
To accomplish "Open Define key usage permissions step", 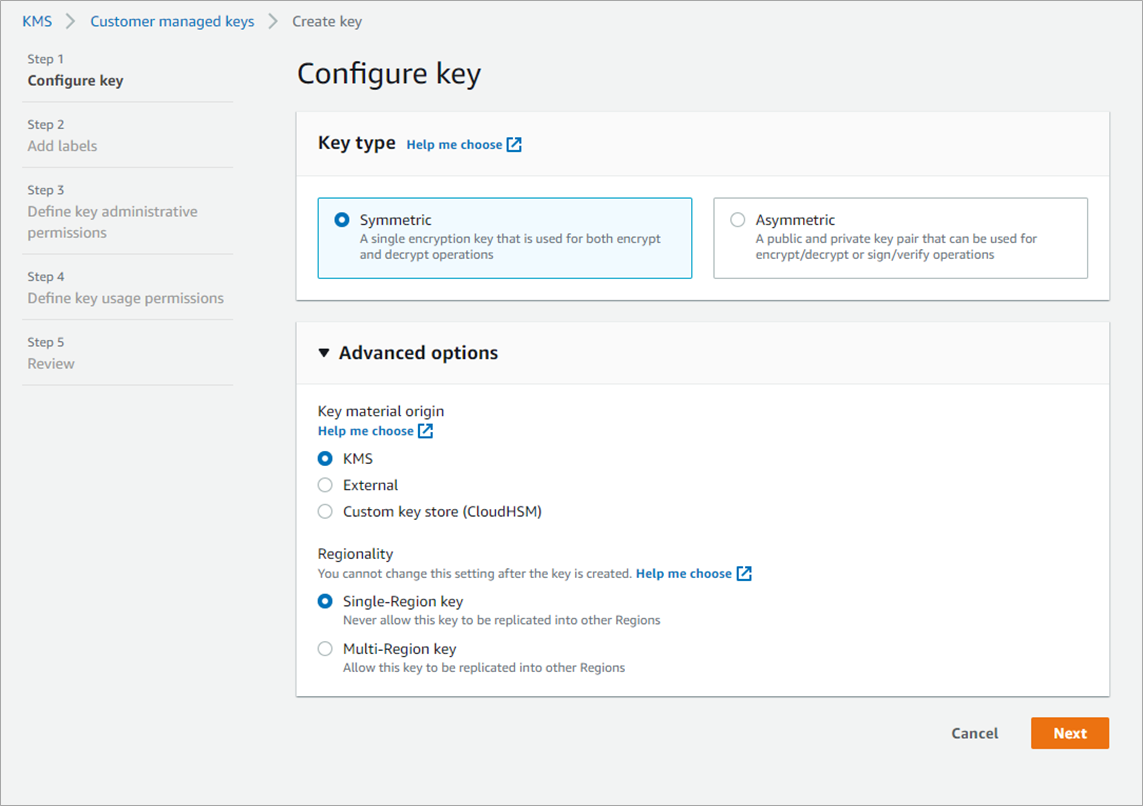I will click(125, 298).
